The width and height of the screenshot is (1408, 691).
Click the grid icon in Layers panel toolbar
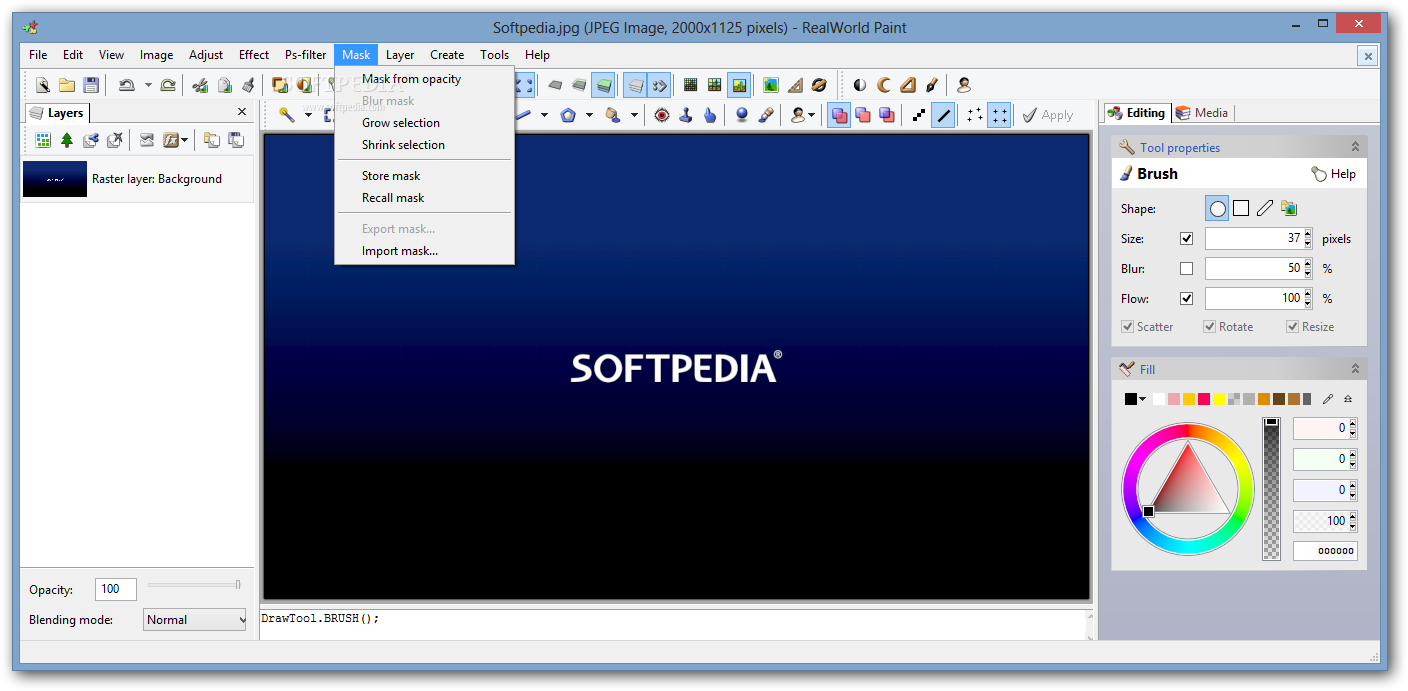point(43,140)
